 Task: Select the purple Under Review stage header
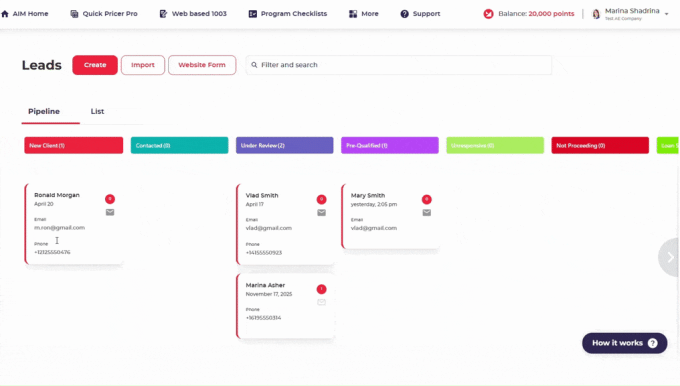click(284, 145)
